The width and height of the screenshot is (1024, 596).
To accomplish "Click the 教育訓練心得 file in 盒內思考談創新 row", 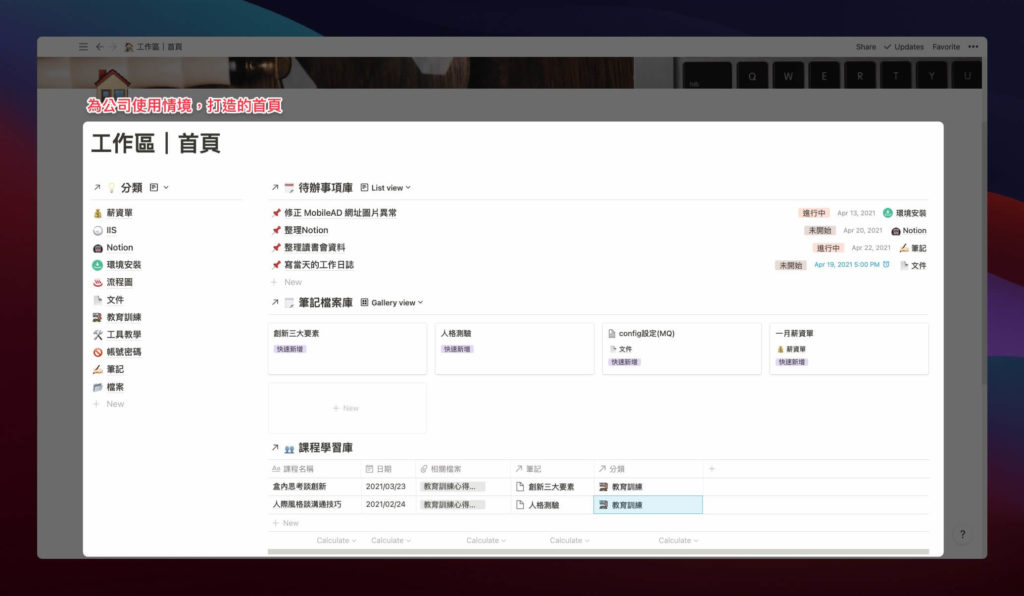I will point(452,486).
